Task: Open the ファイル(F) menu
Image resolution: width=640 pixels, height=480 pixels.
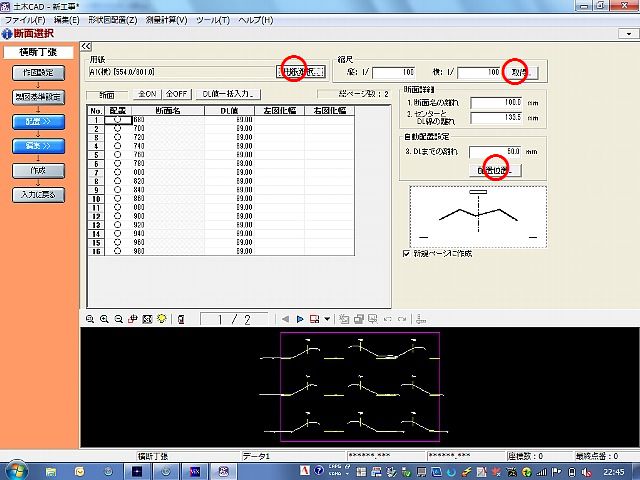Action: pyautogui.click(x=24, y=20)
